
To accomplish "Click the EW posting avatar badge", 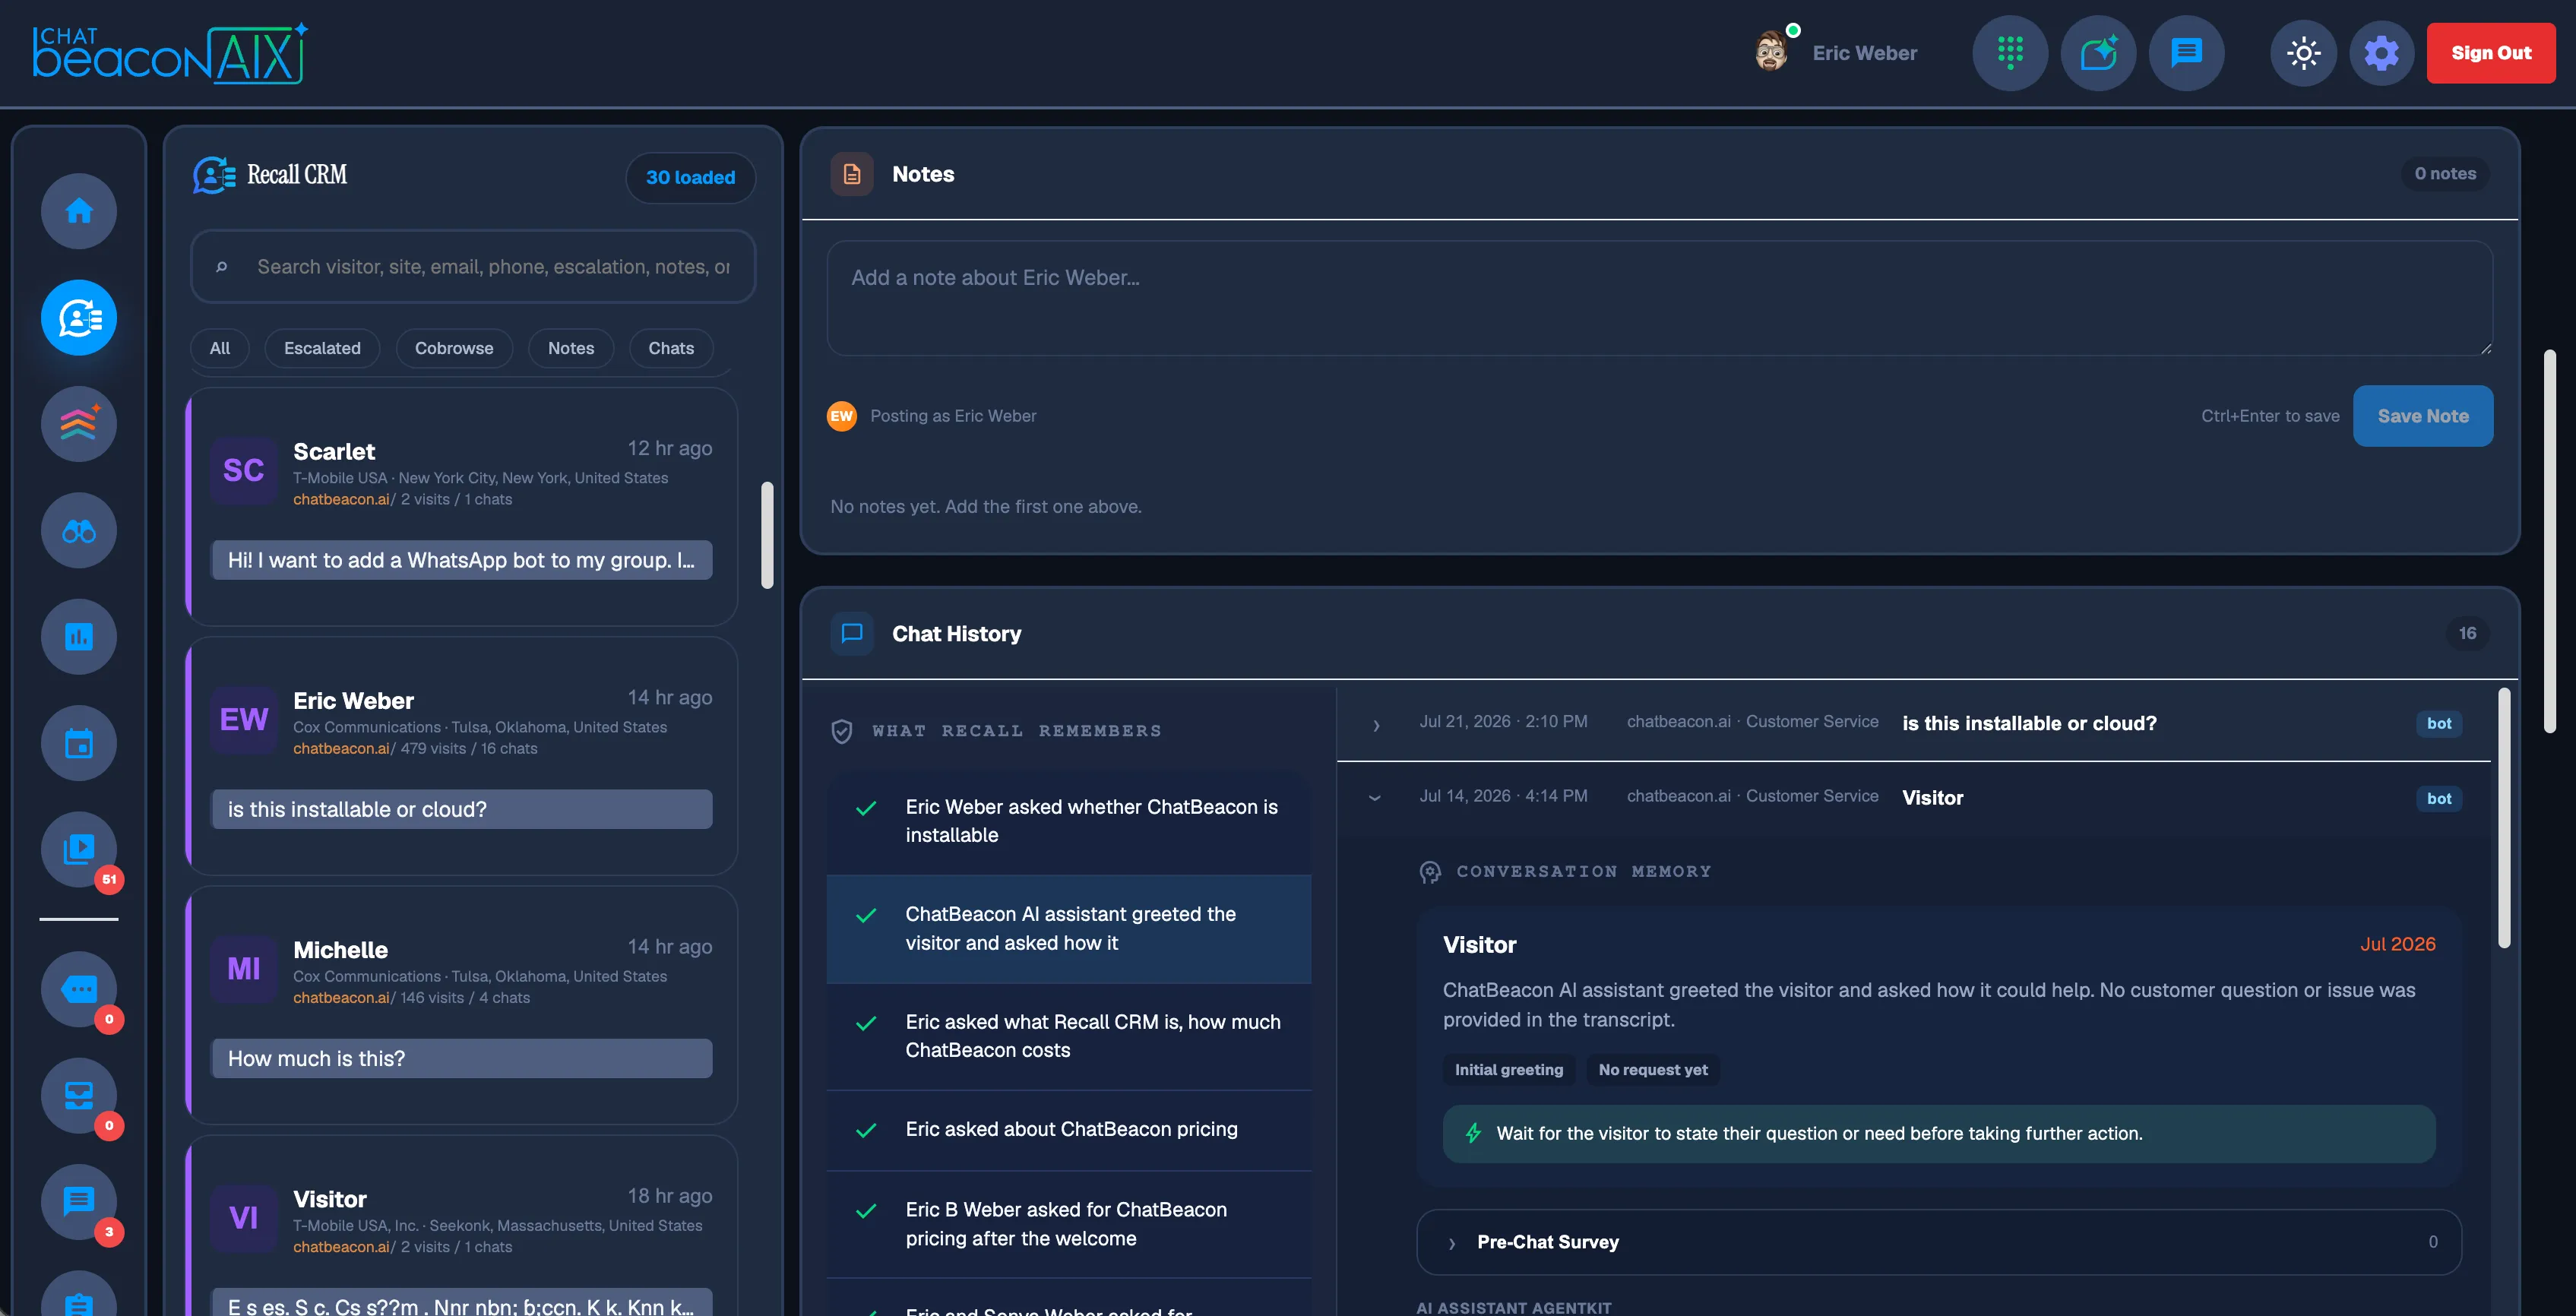I will [x=842, y=416].
